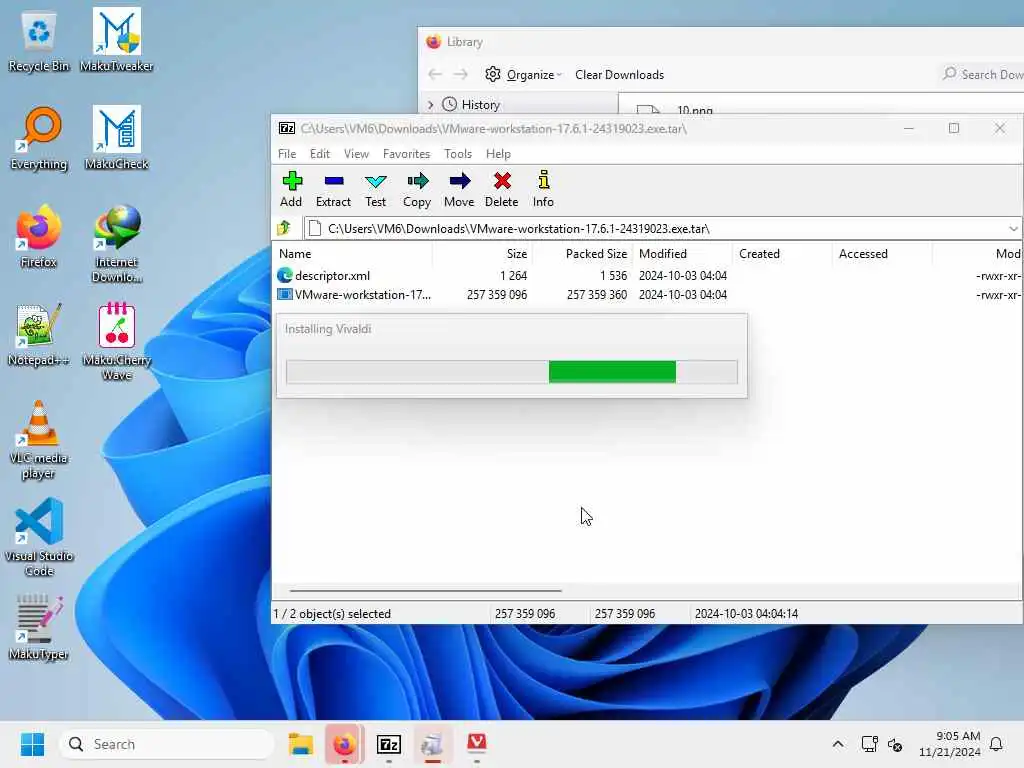Viewport: 1024px width, 768px height.
Task: Click the taskbar Search box
Action: pos(167,744)
